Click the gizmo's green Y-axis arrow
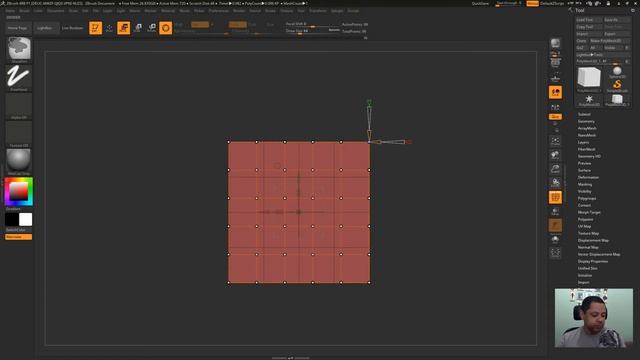 [369, 103]
